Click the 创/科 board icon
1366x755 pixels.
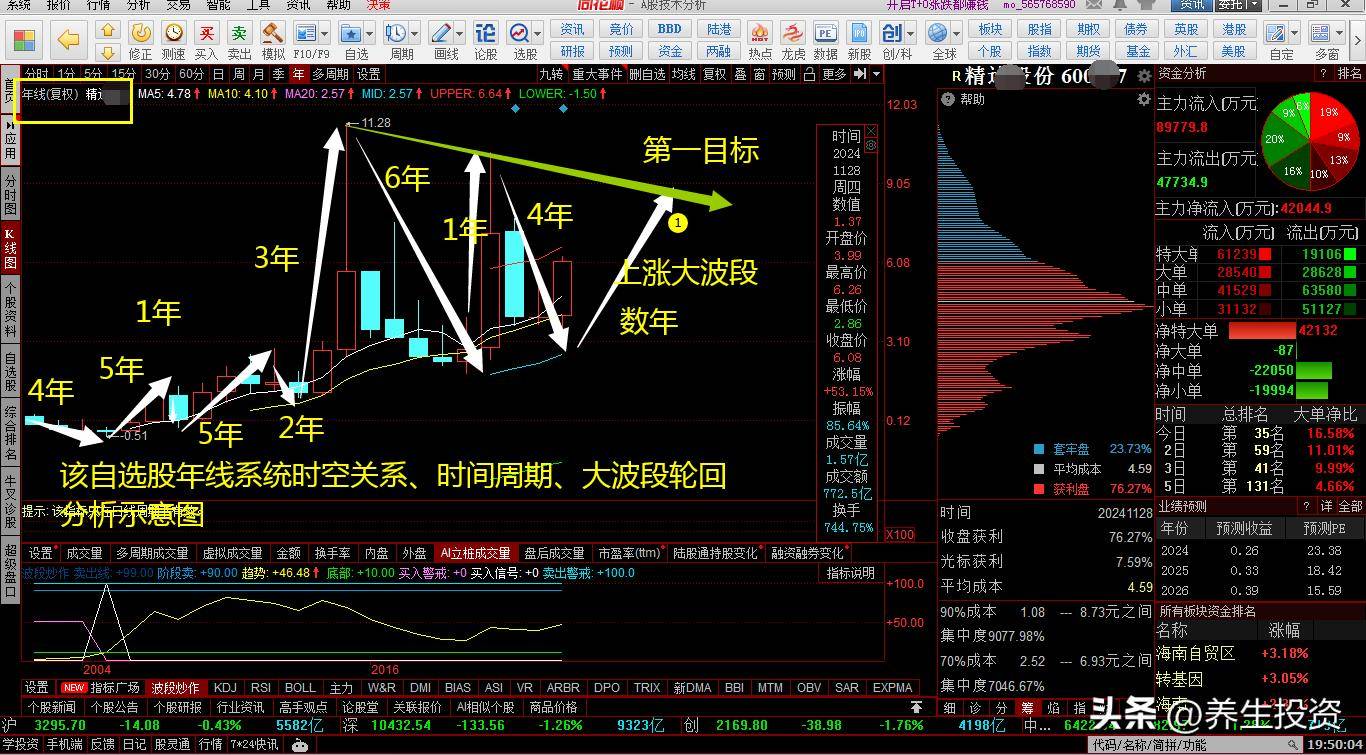pyautogui.click(x=892, y=34)
